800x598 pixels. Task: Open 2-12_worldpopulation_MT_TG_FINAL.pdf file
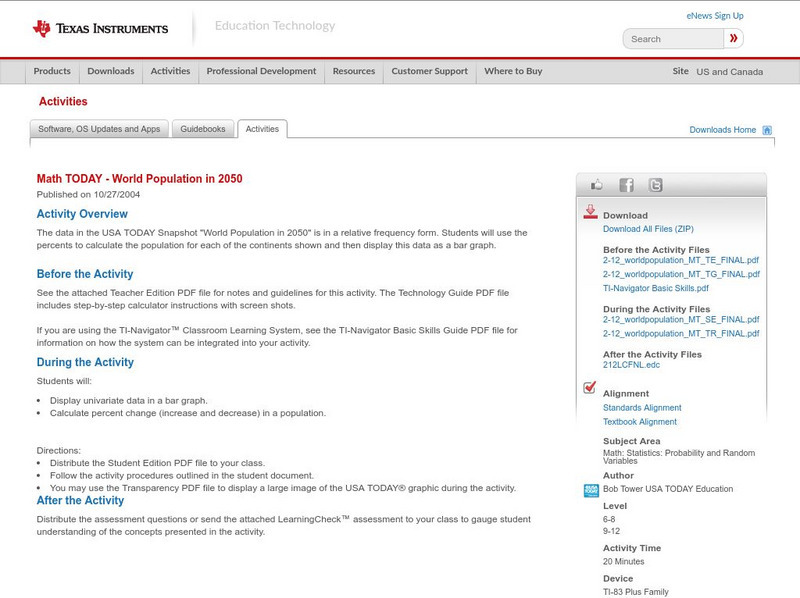click(681, 274)
